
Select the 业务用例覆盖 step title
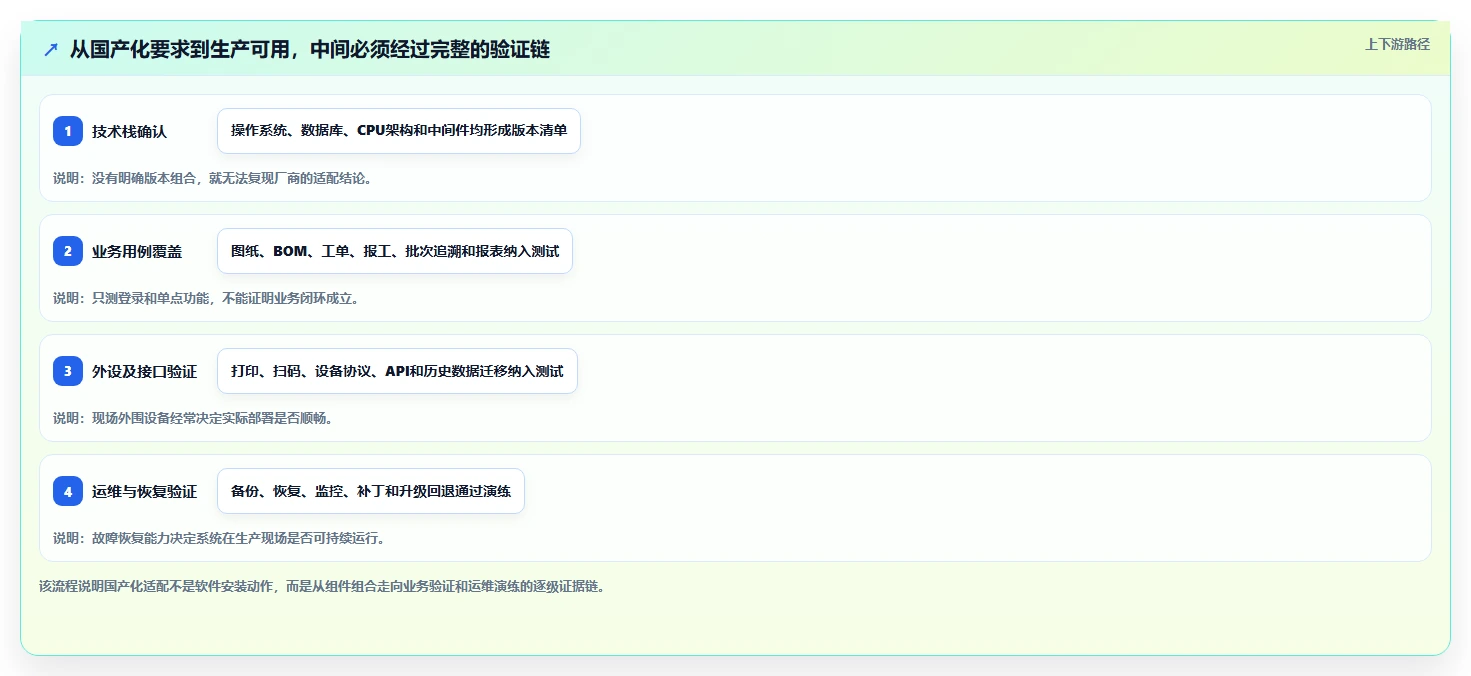click(137, 251)
